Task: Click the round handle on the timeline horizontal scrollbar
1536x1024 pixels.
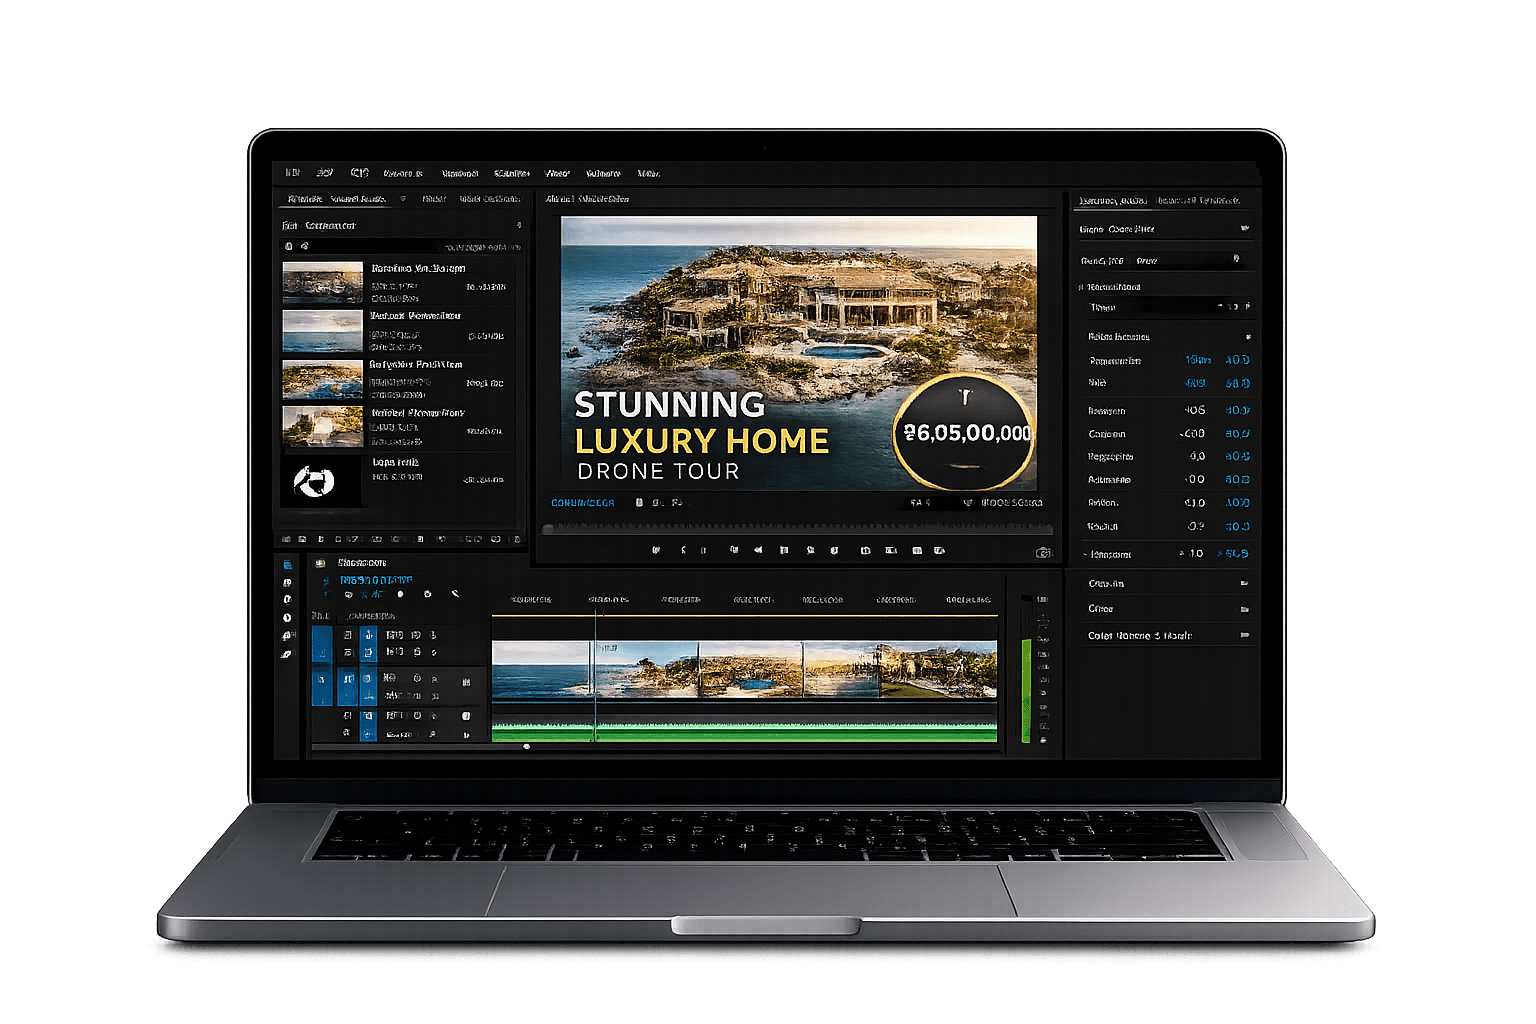Action: 527,746
